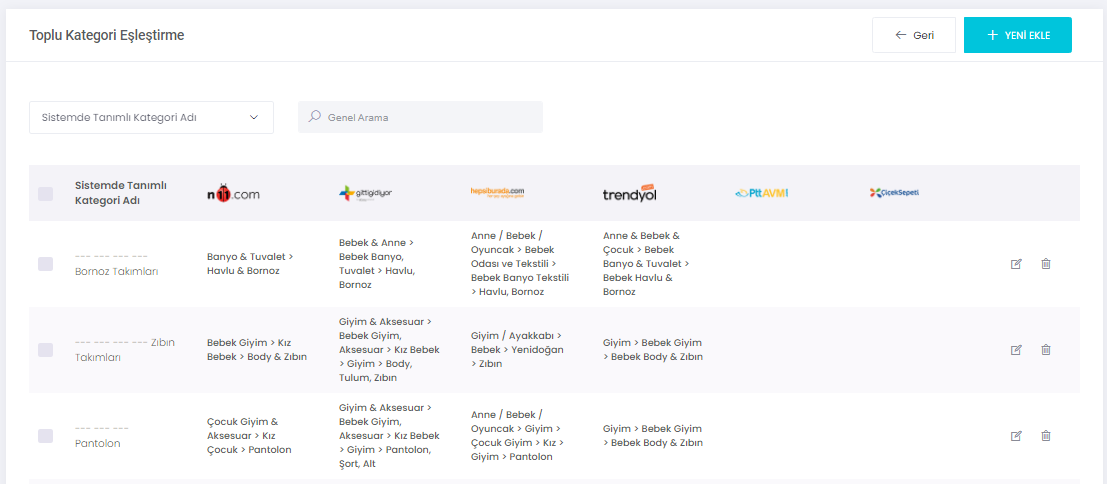1107x484 pixels.
Task: Click the YENİ EKLE button
Action: [1017, 35]
